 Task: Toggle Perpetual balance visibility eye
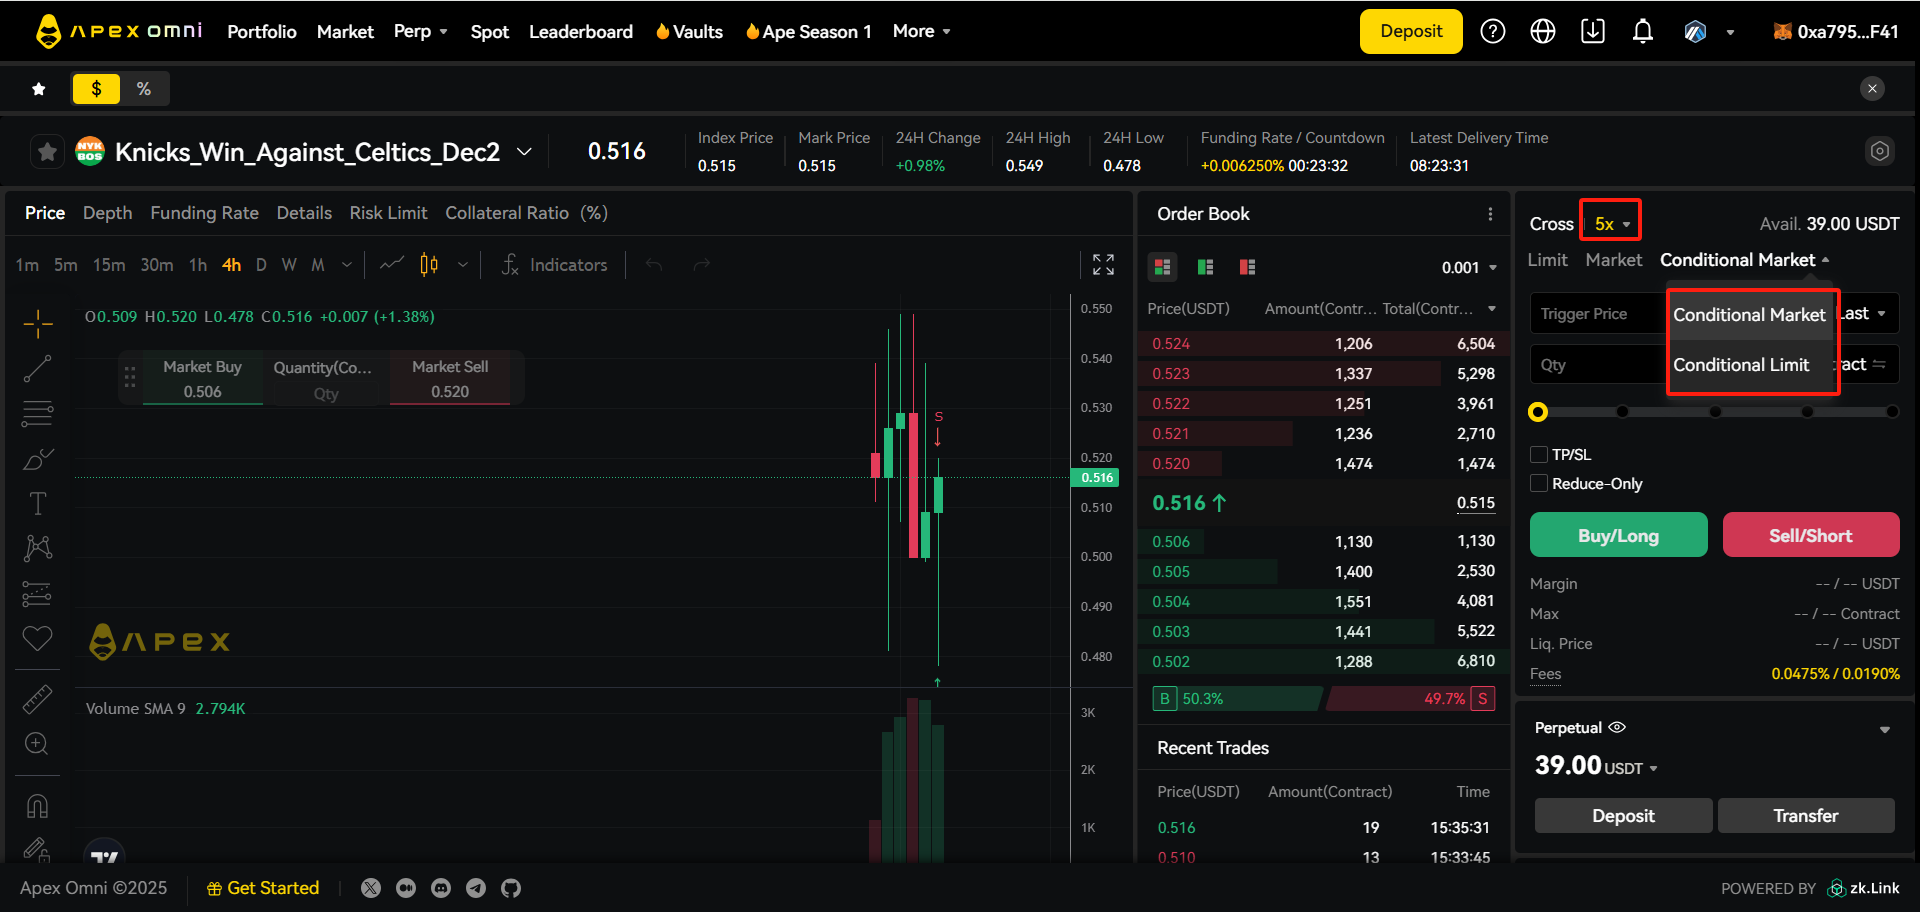coord(1617,727)
